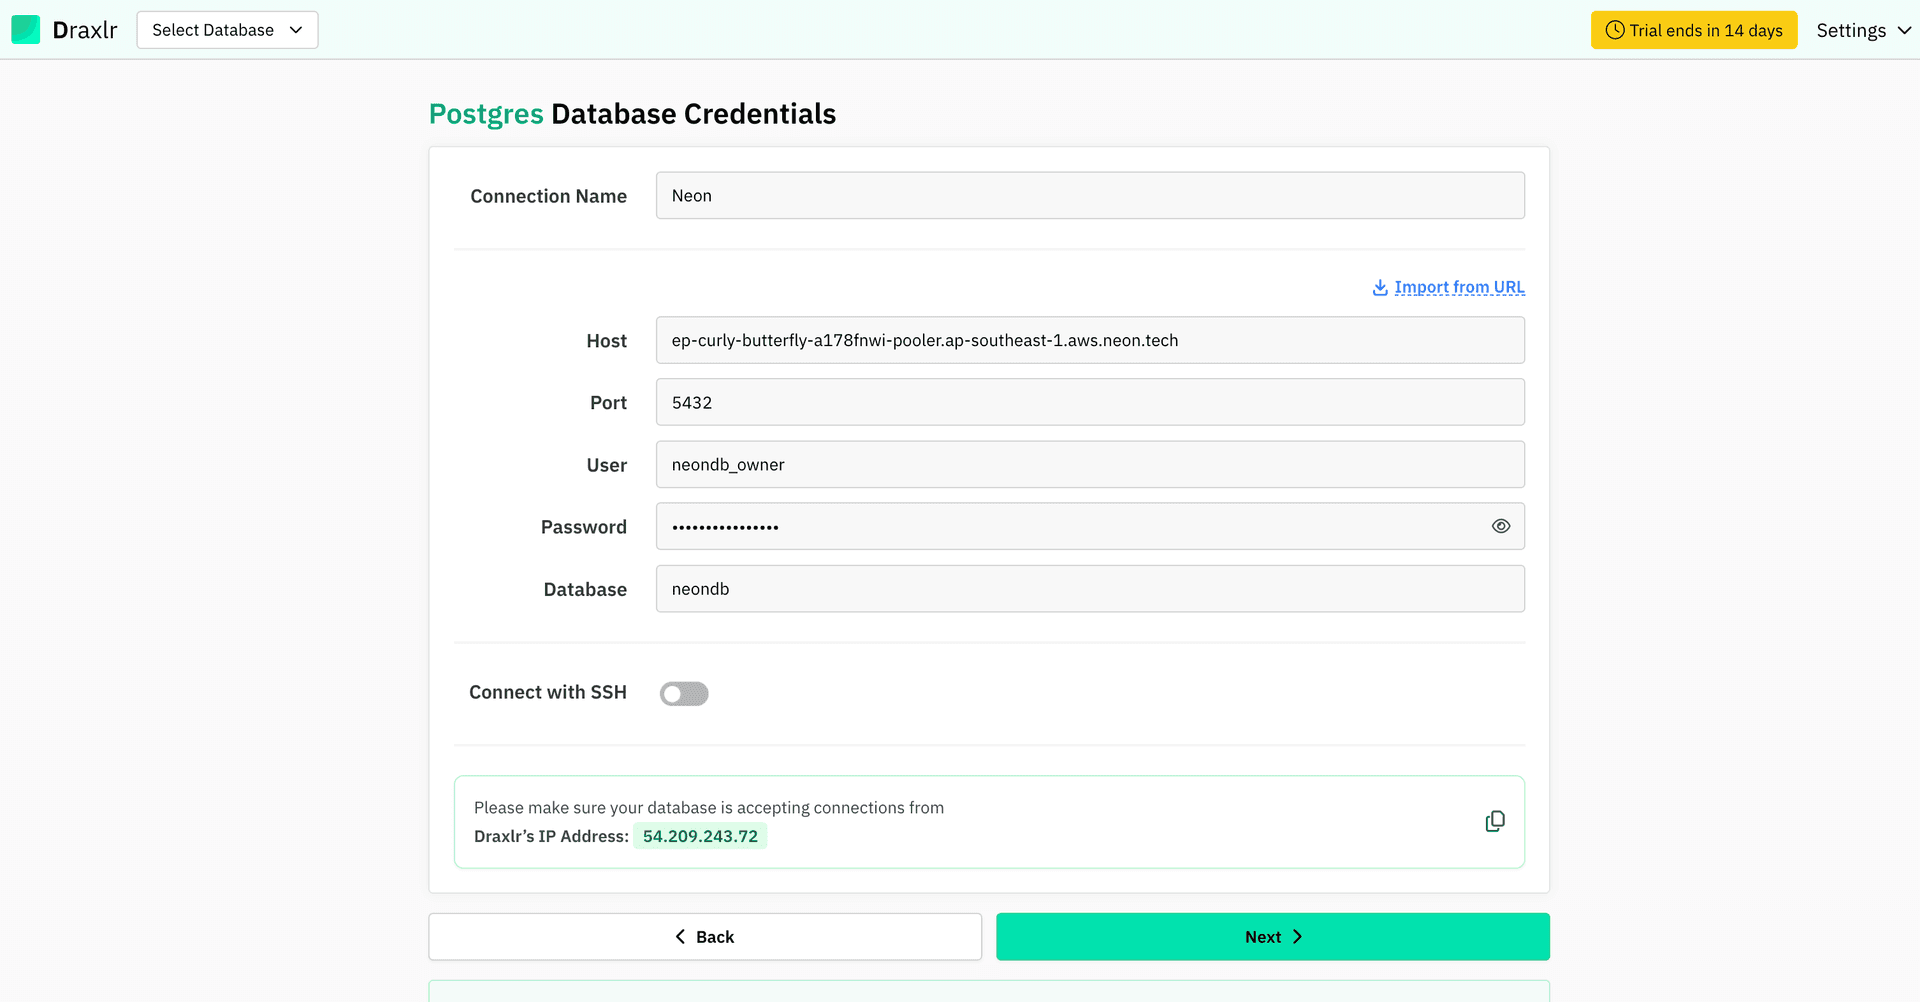Open the Select Database dropdown
1920x1002 pixels.
click(226, 30)
